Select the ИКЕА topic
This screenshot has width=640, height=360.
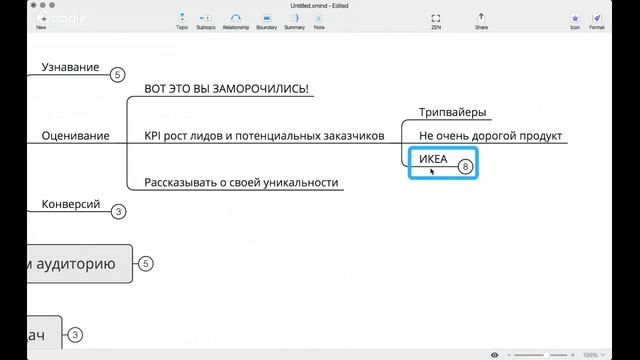(x=433, y=159)
